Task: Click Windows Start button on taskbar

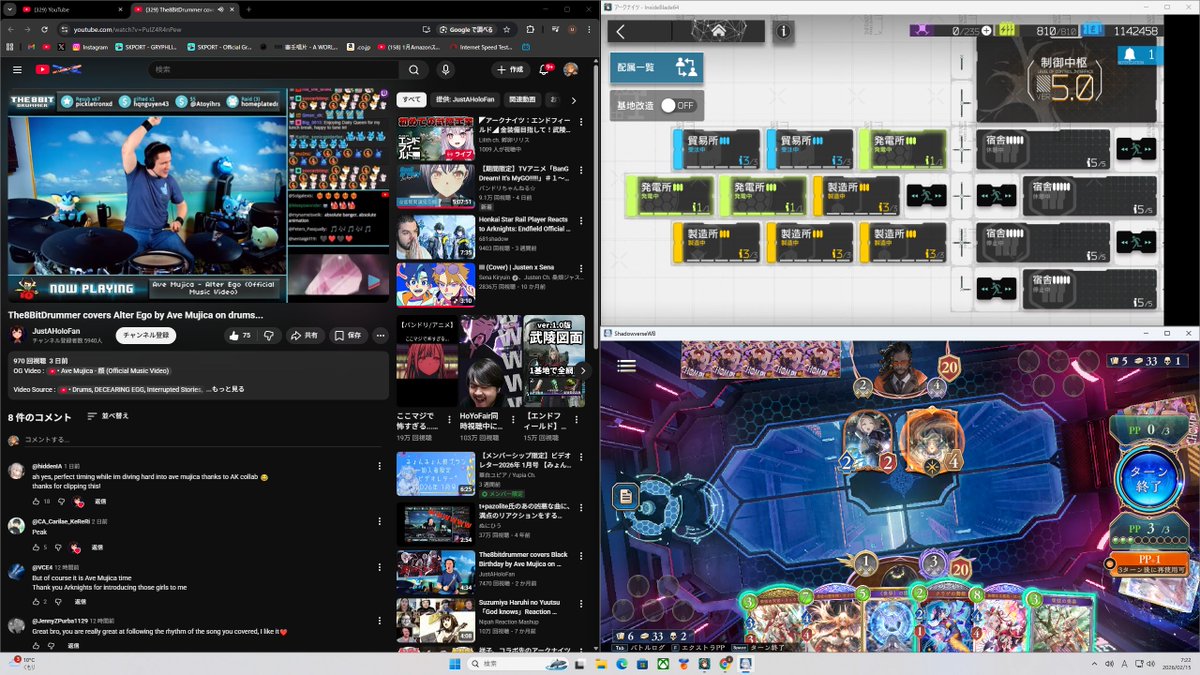Action: tap(455, 664)
